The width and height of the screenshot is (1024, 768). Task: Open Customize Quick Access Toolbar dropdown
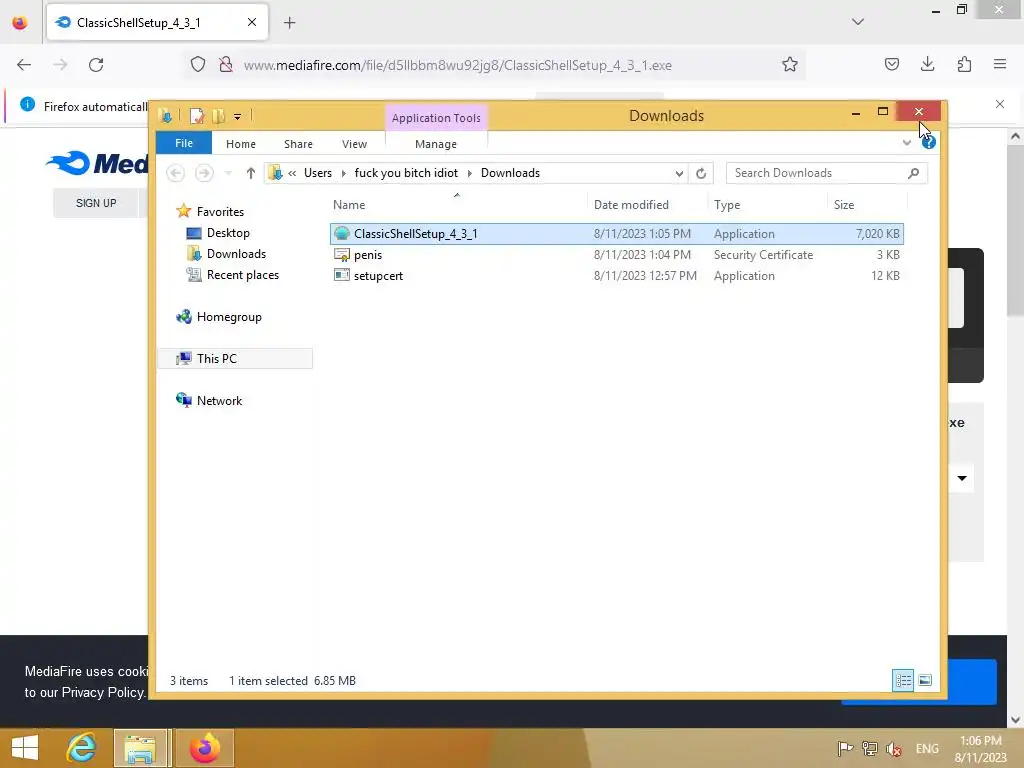pyautogui.click(x=238, y=117)
